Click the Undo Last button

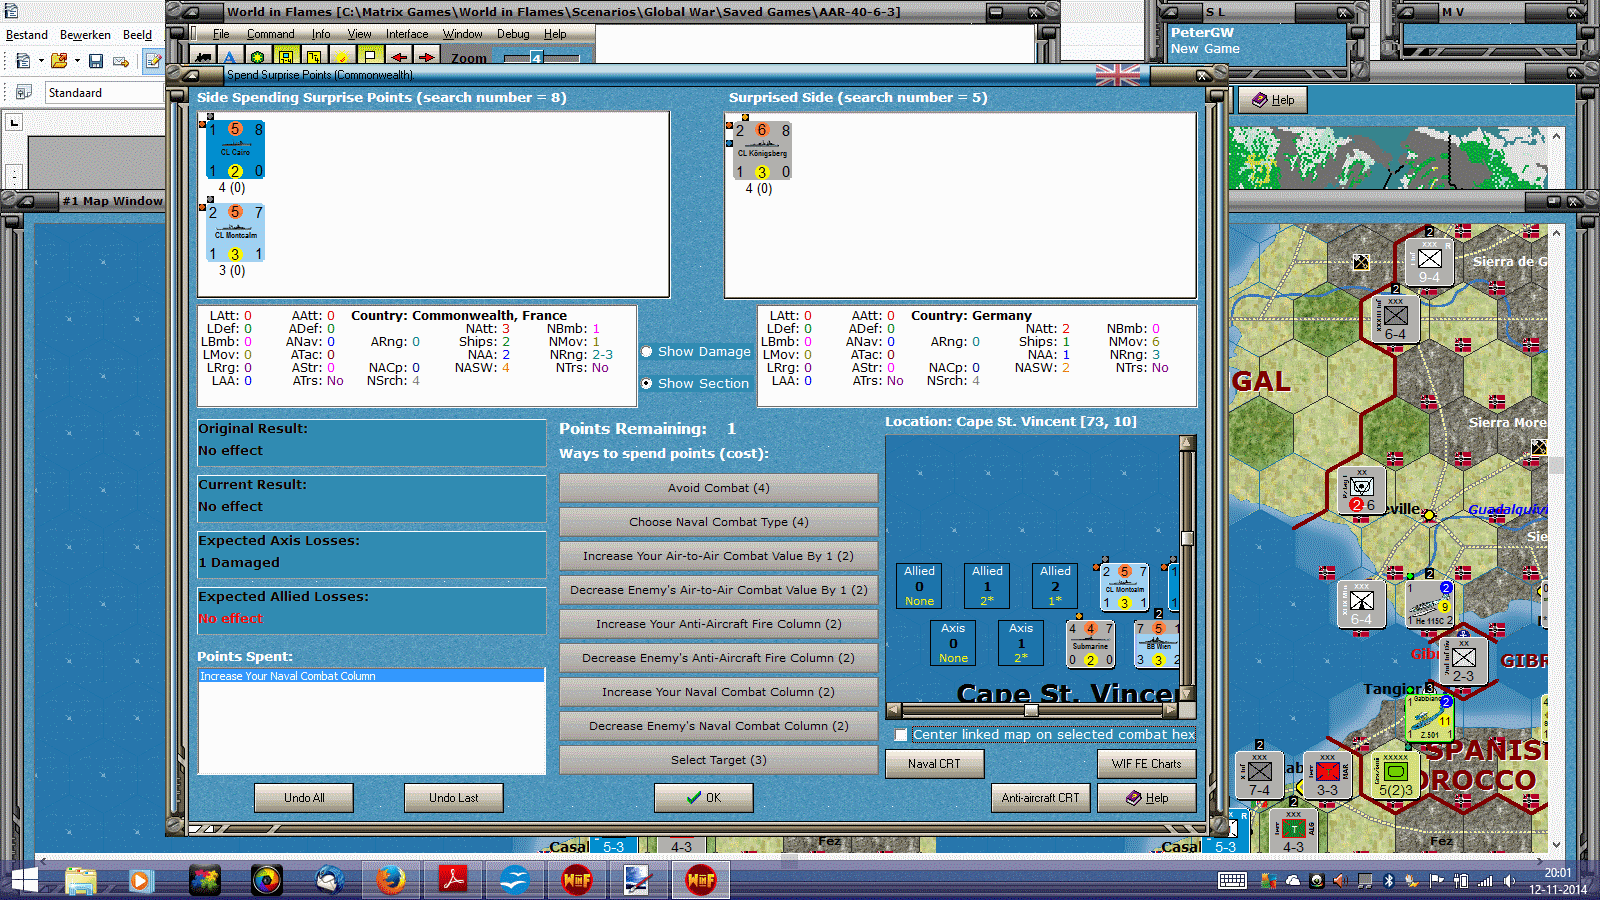coord(454,798)
